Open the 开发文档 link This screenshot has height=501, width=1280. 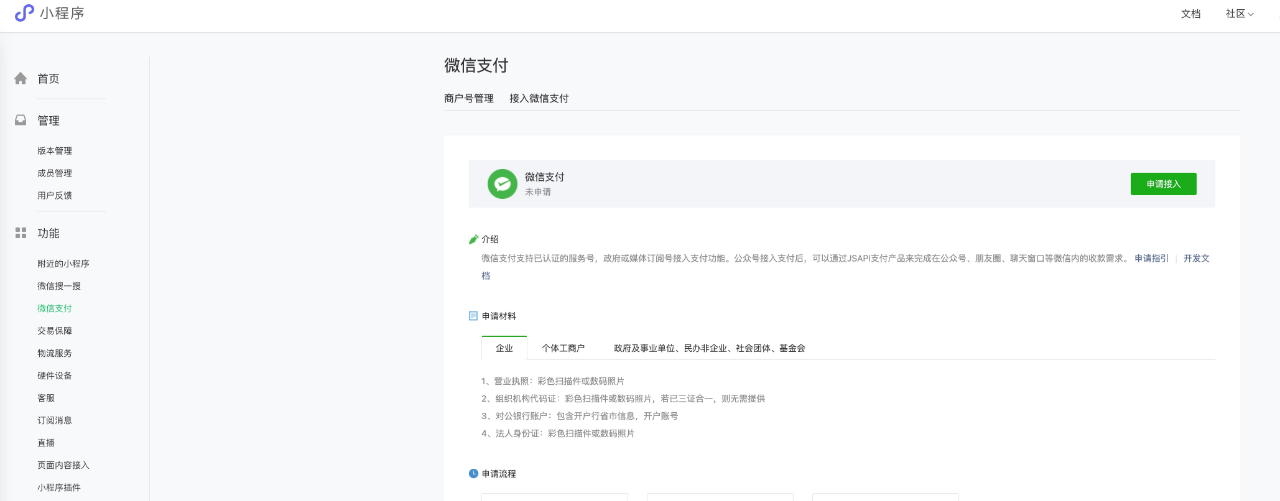(x=1197, y=258)
